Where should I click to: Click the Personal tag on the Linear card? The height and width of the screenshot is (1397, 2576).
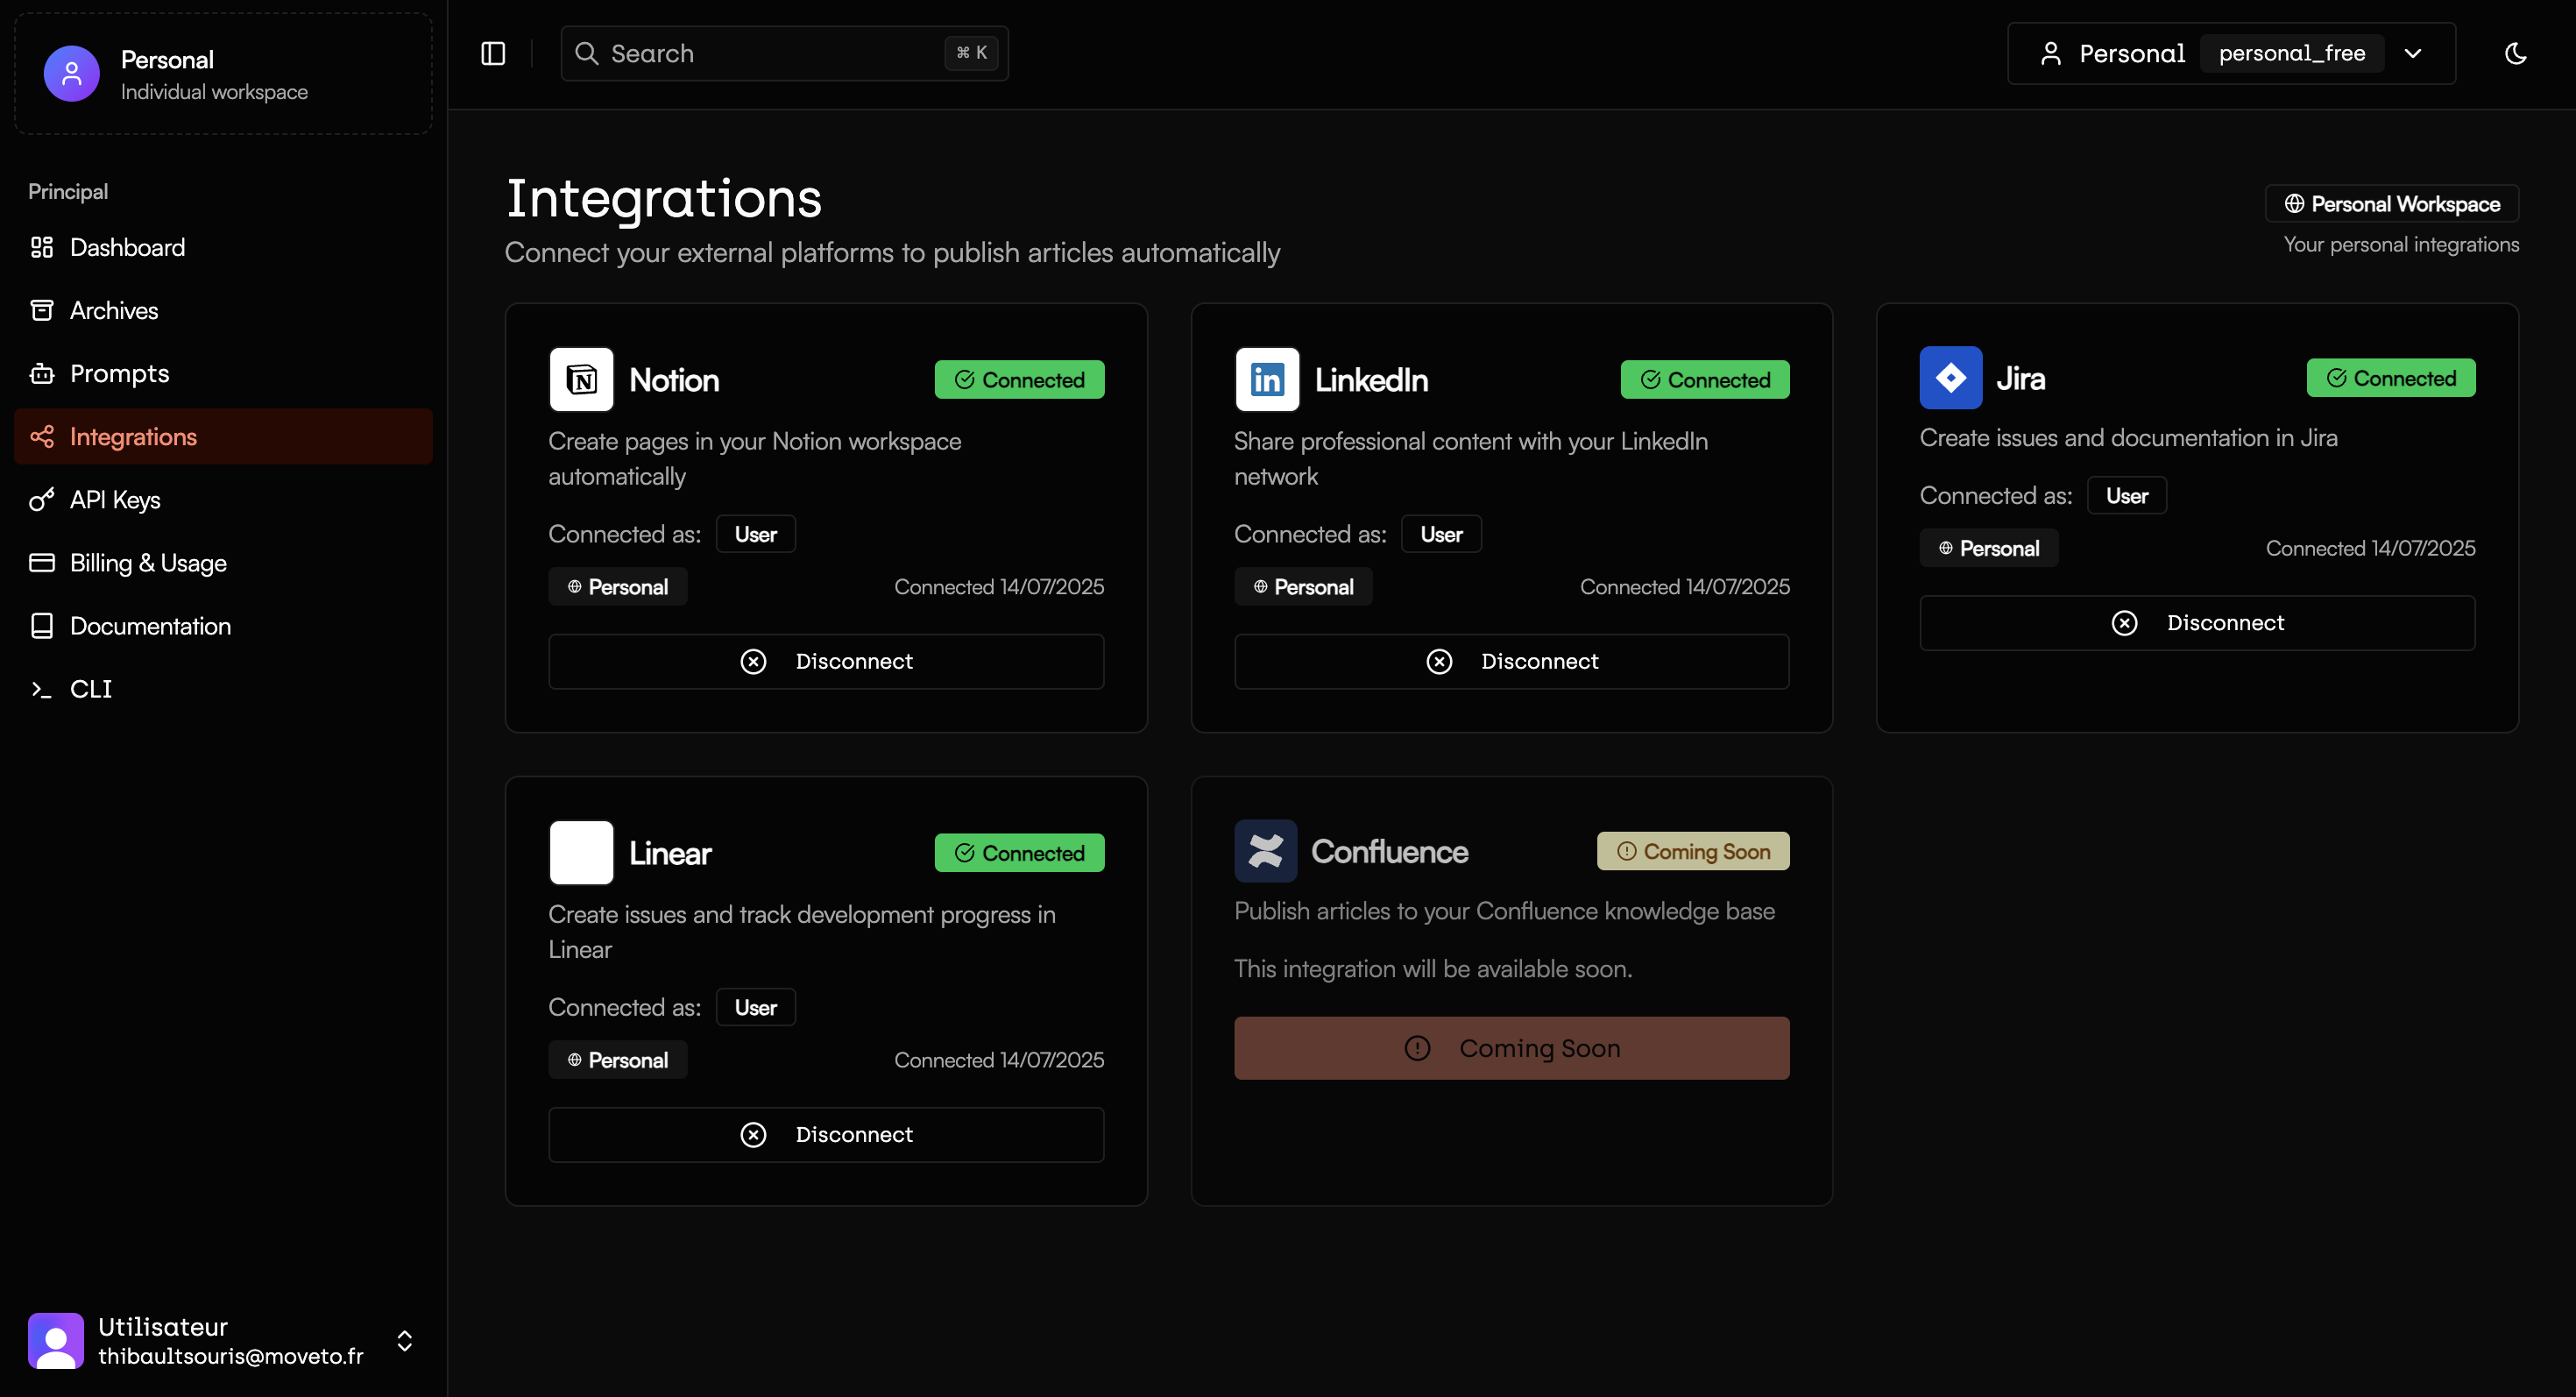pos(618,1059)
